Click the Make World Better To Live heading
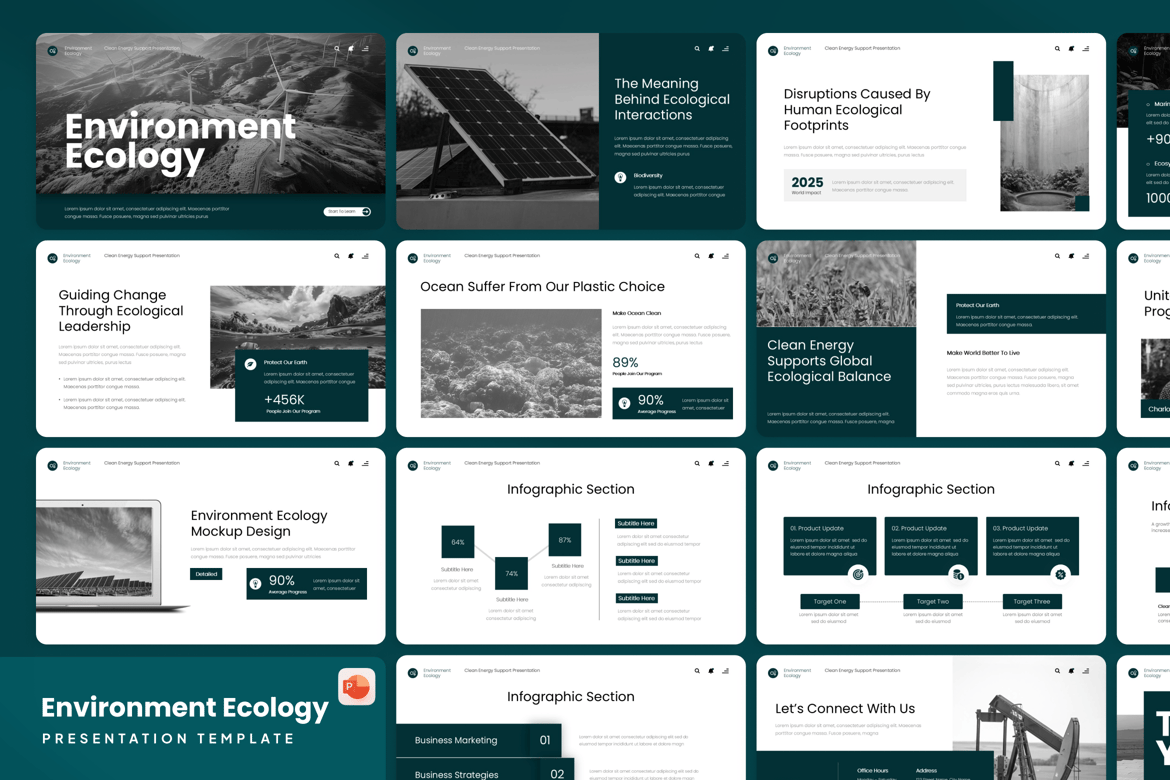 point(983,353)
